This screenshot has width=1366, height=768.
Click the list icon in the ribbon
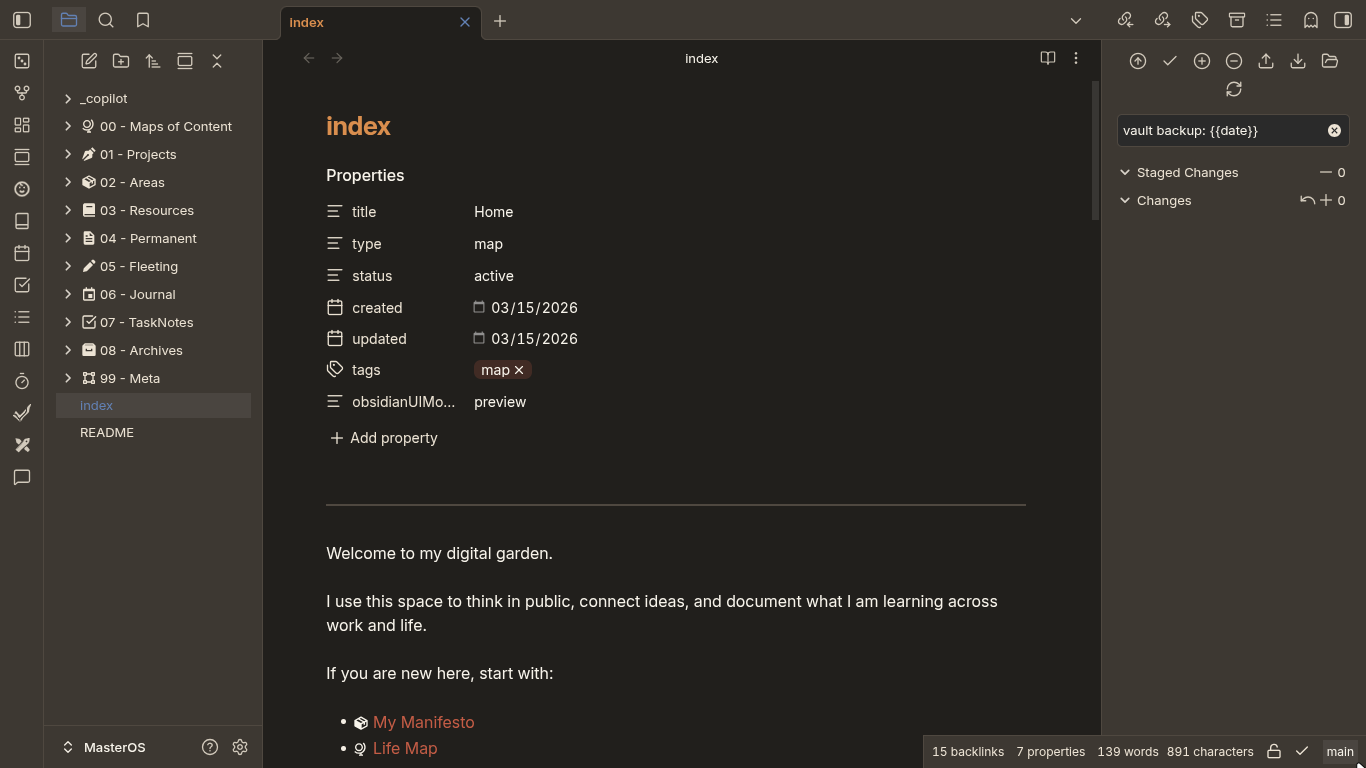click(x=22, y=317)
